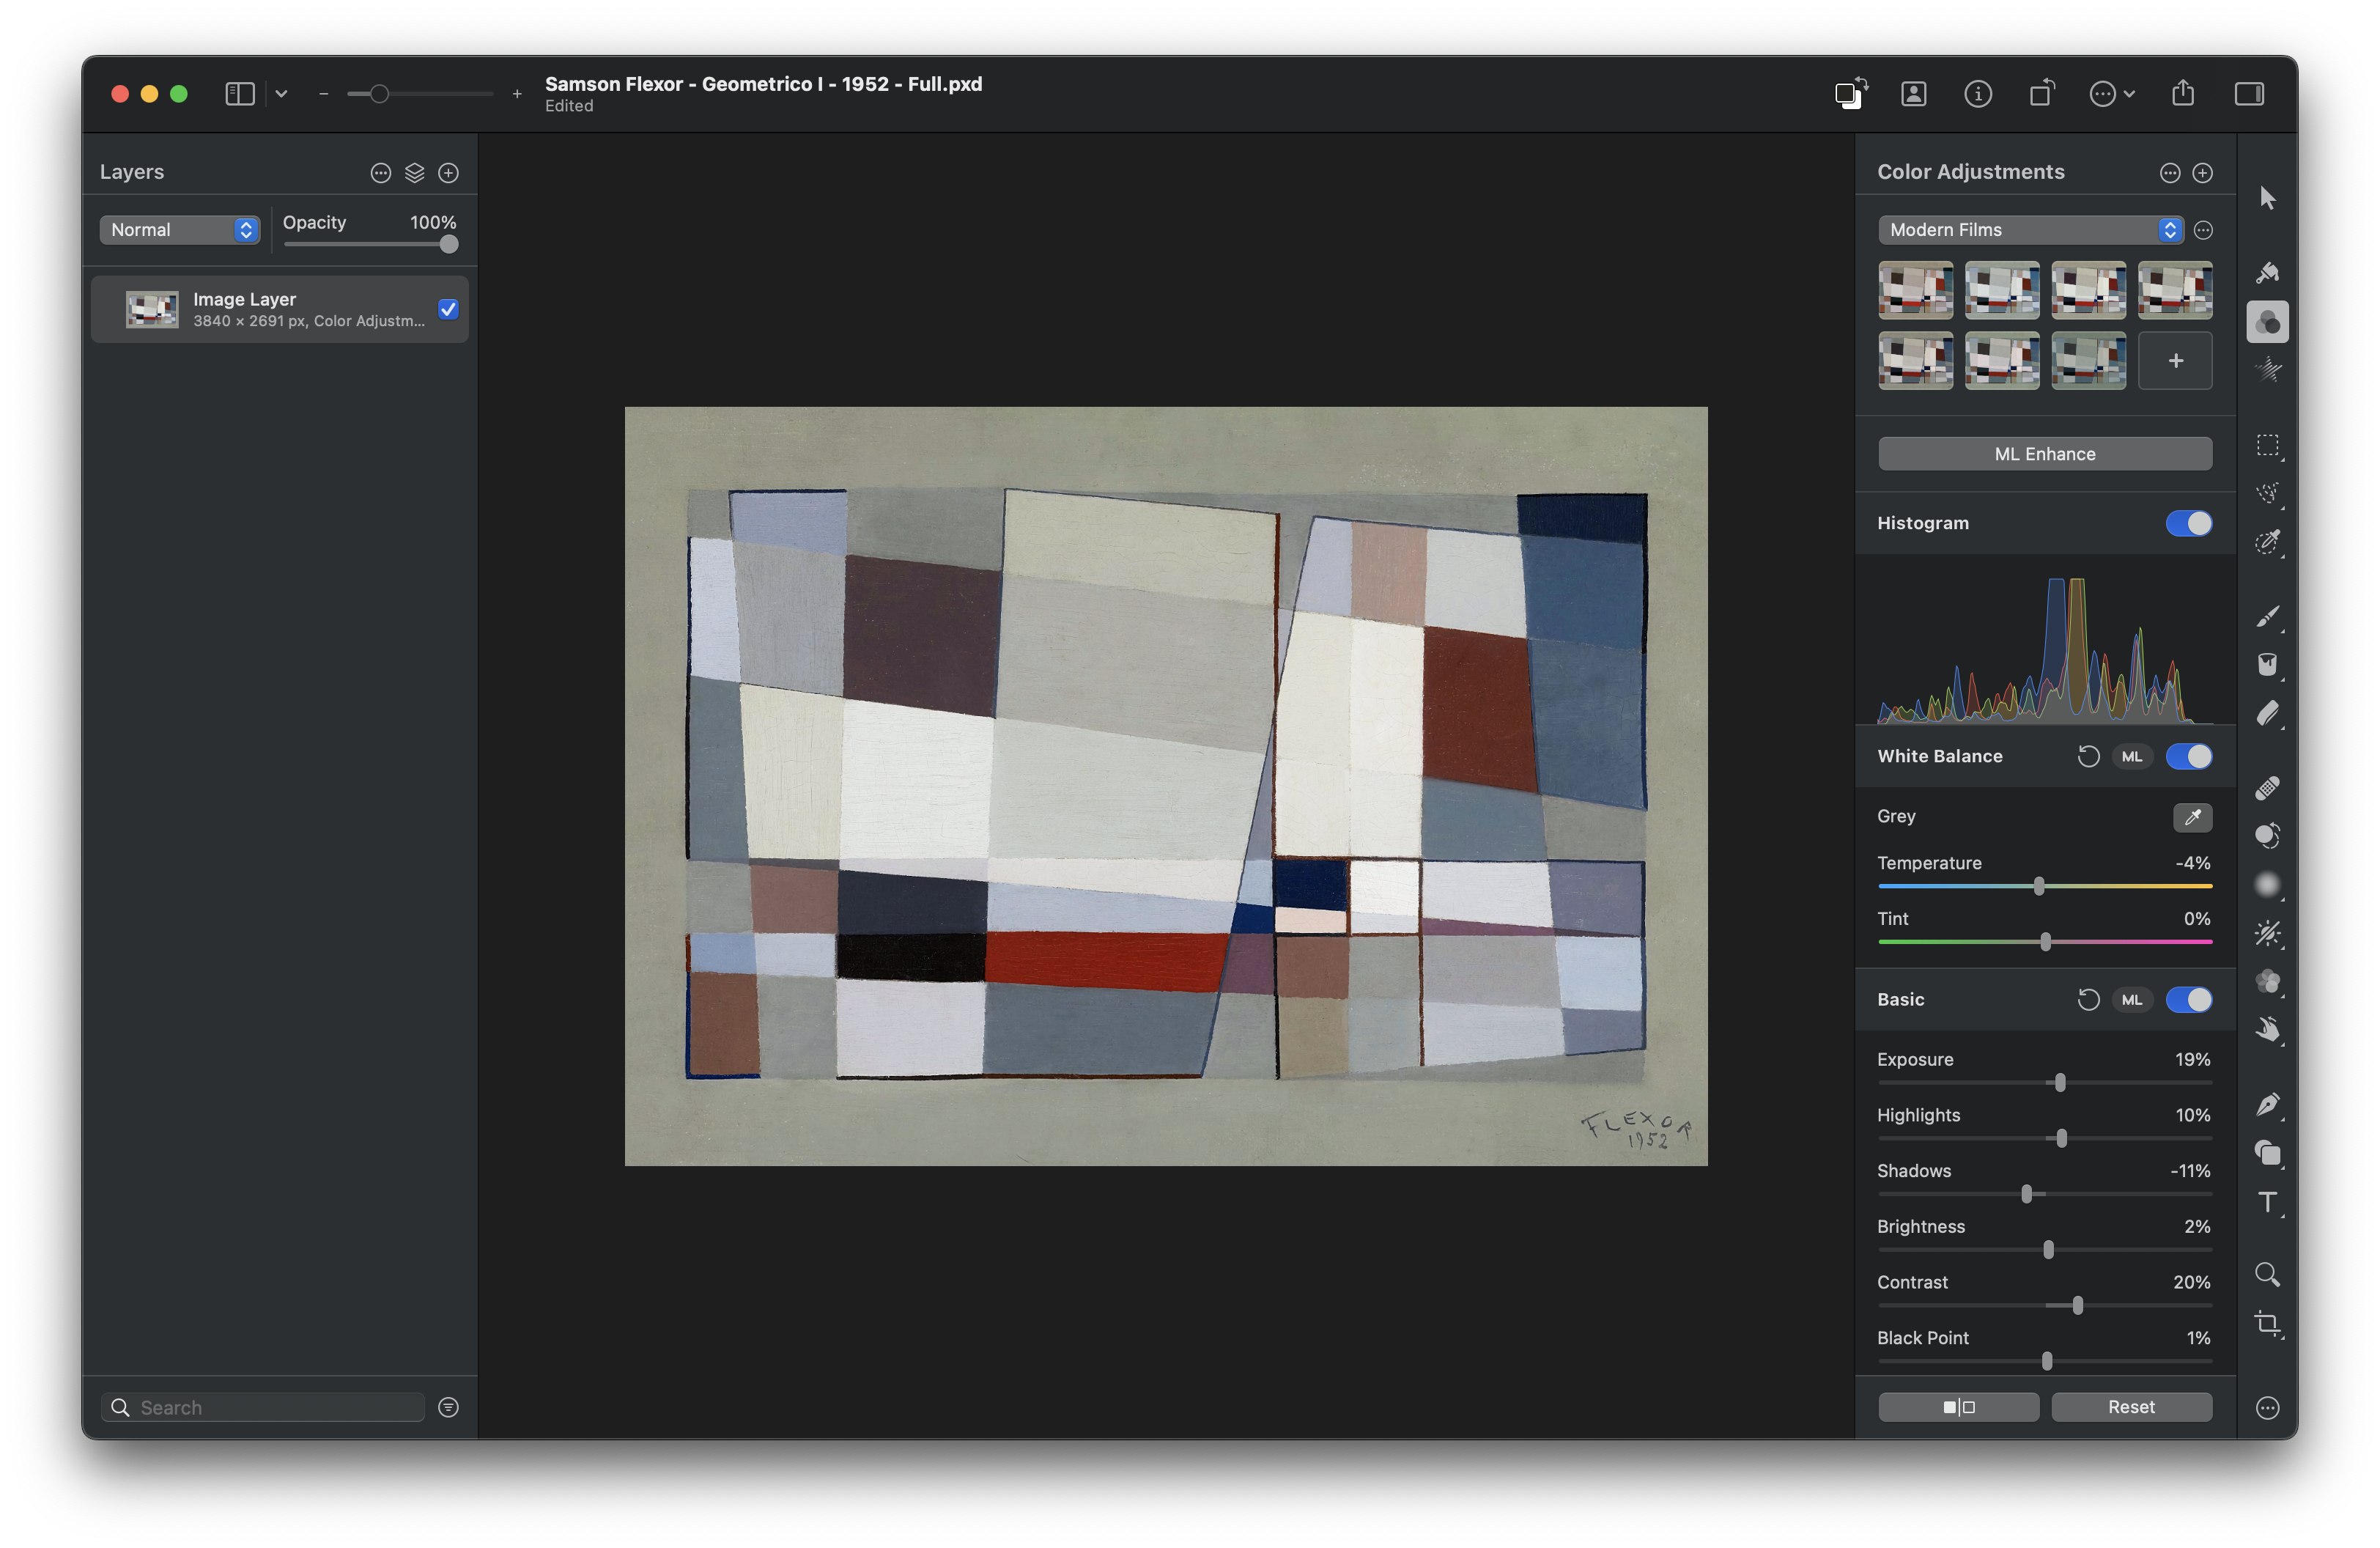This screenshot has width=2380, height=1548.
Task: Click the ML person mask icon in title bar
Action: coord(1913,93)
